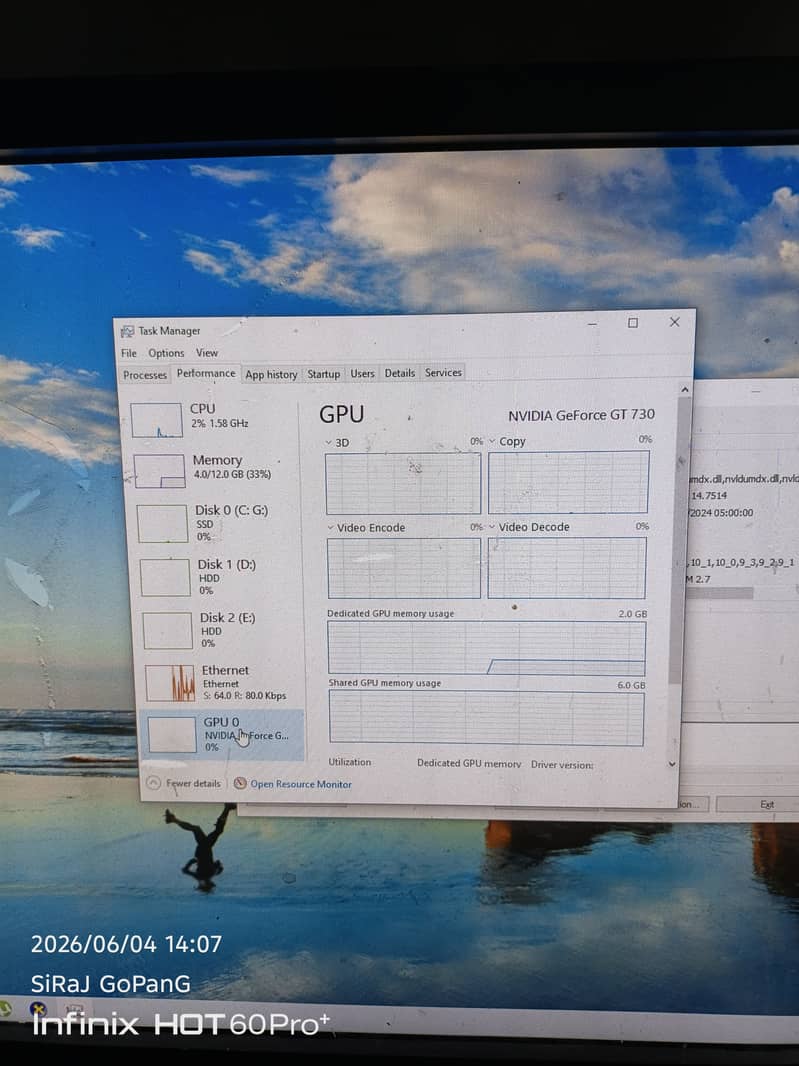The image size is (799, 1066).
Task: Select Memory 4.0/12.0 GB in sidebar
Action: coord(215,470)
